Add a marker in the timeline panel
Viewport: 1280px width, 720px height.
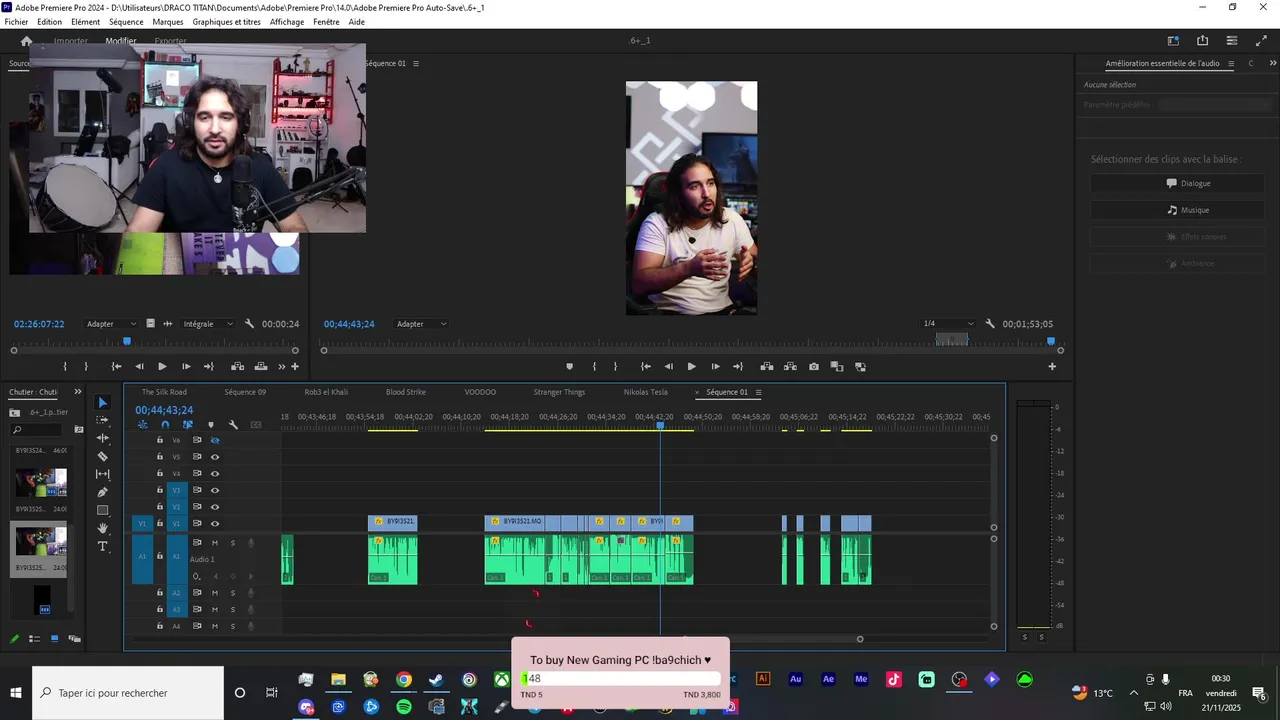tap(210, 425)
